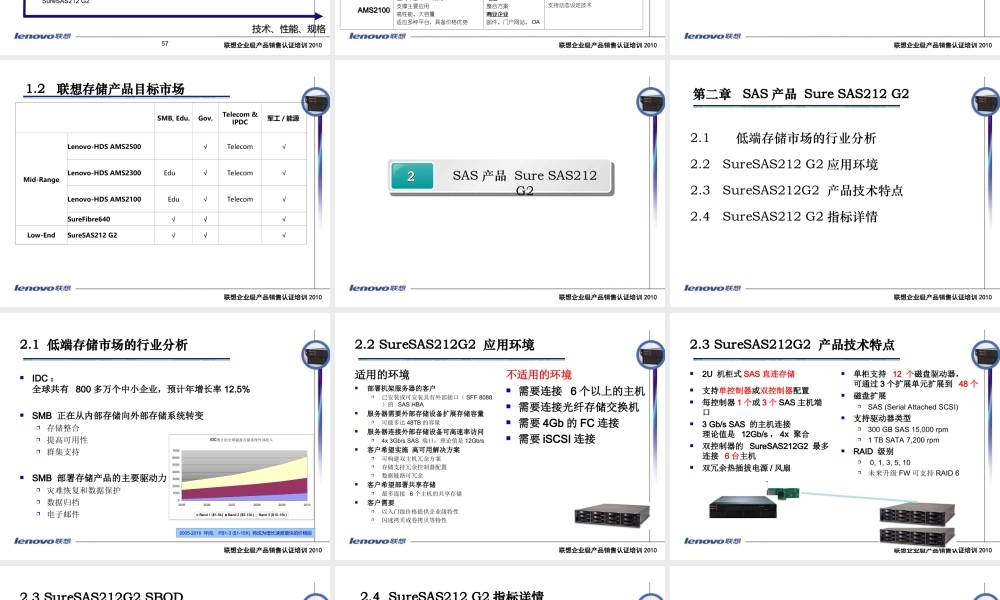Select the slide 2.2 SureSAS212G2 应用环境

[499, 436]
